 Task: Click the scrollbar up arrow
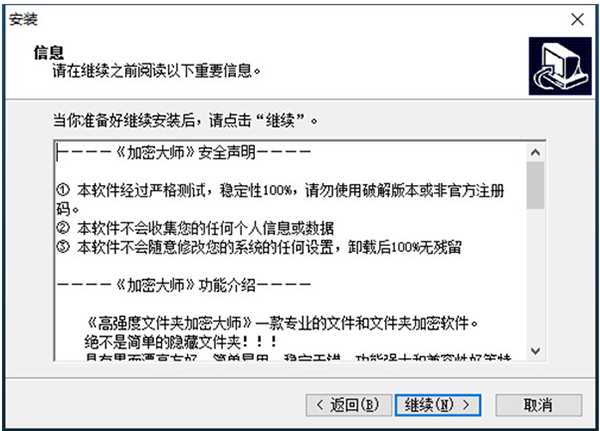point(535,153)
